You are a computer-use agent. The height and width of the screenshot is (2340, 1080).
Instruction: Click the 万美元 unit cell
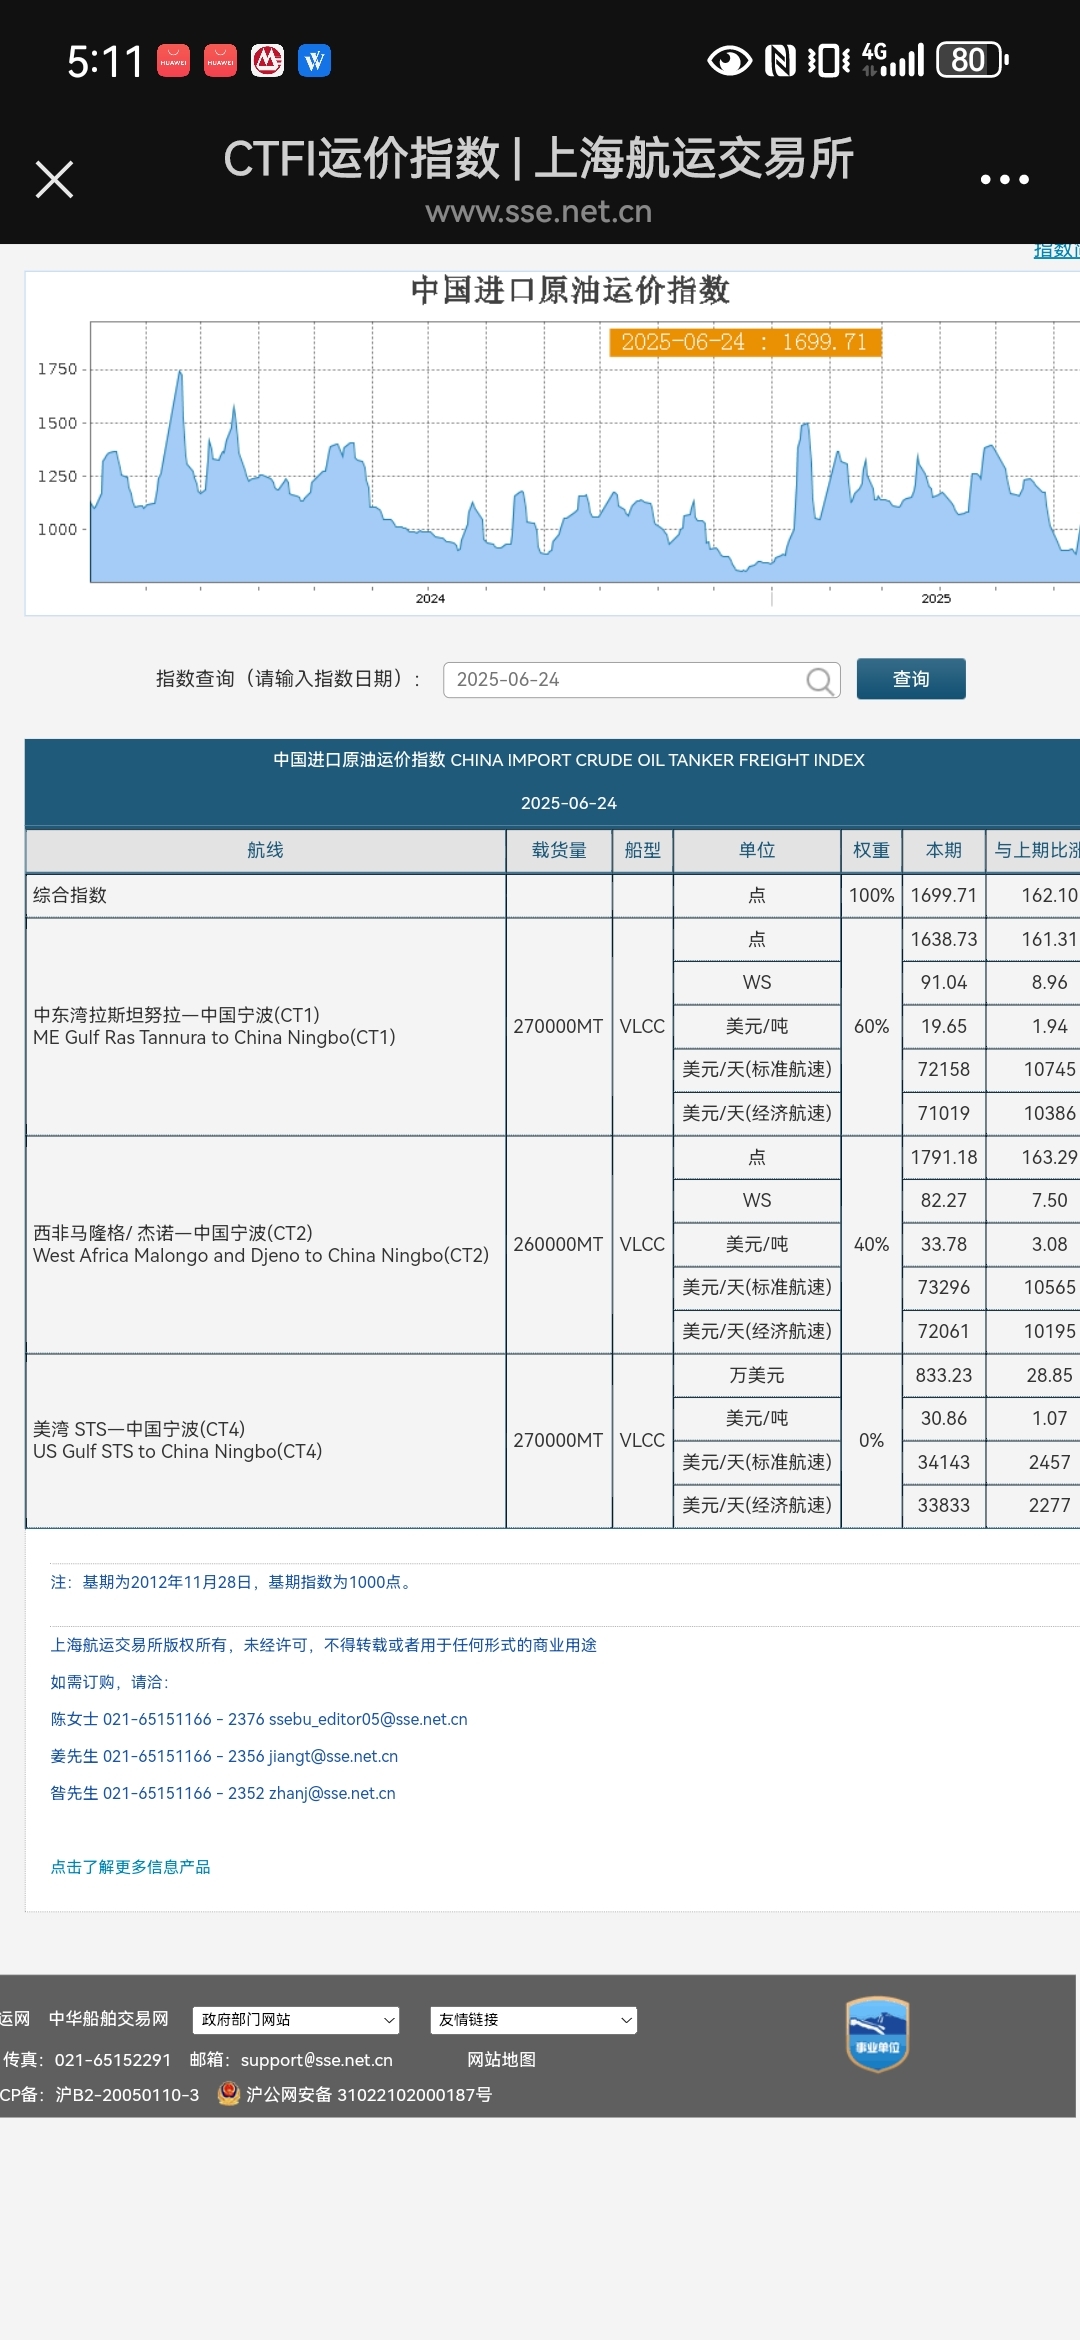click(x=757, y=1376)
